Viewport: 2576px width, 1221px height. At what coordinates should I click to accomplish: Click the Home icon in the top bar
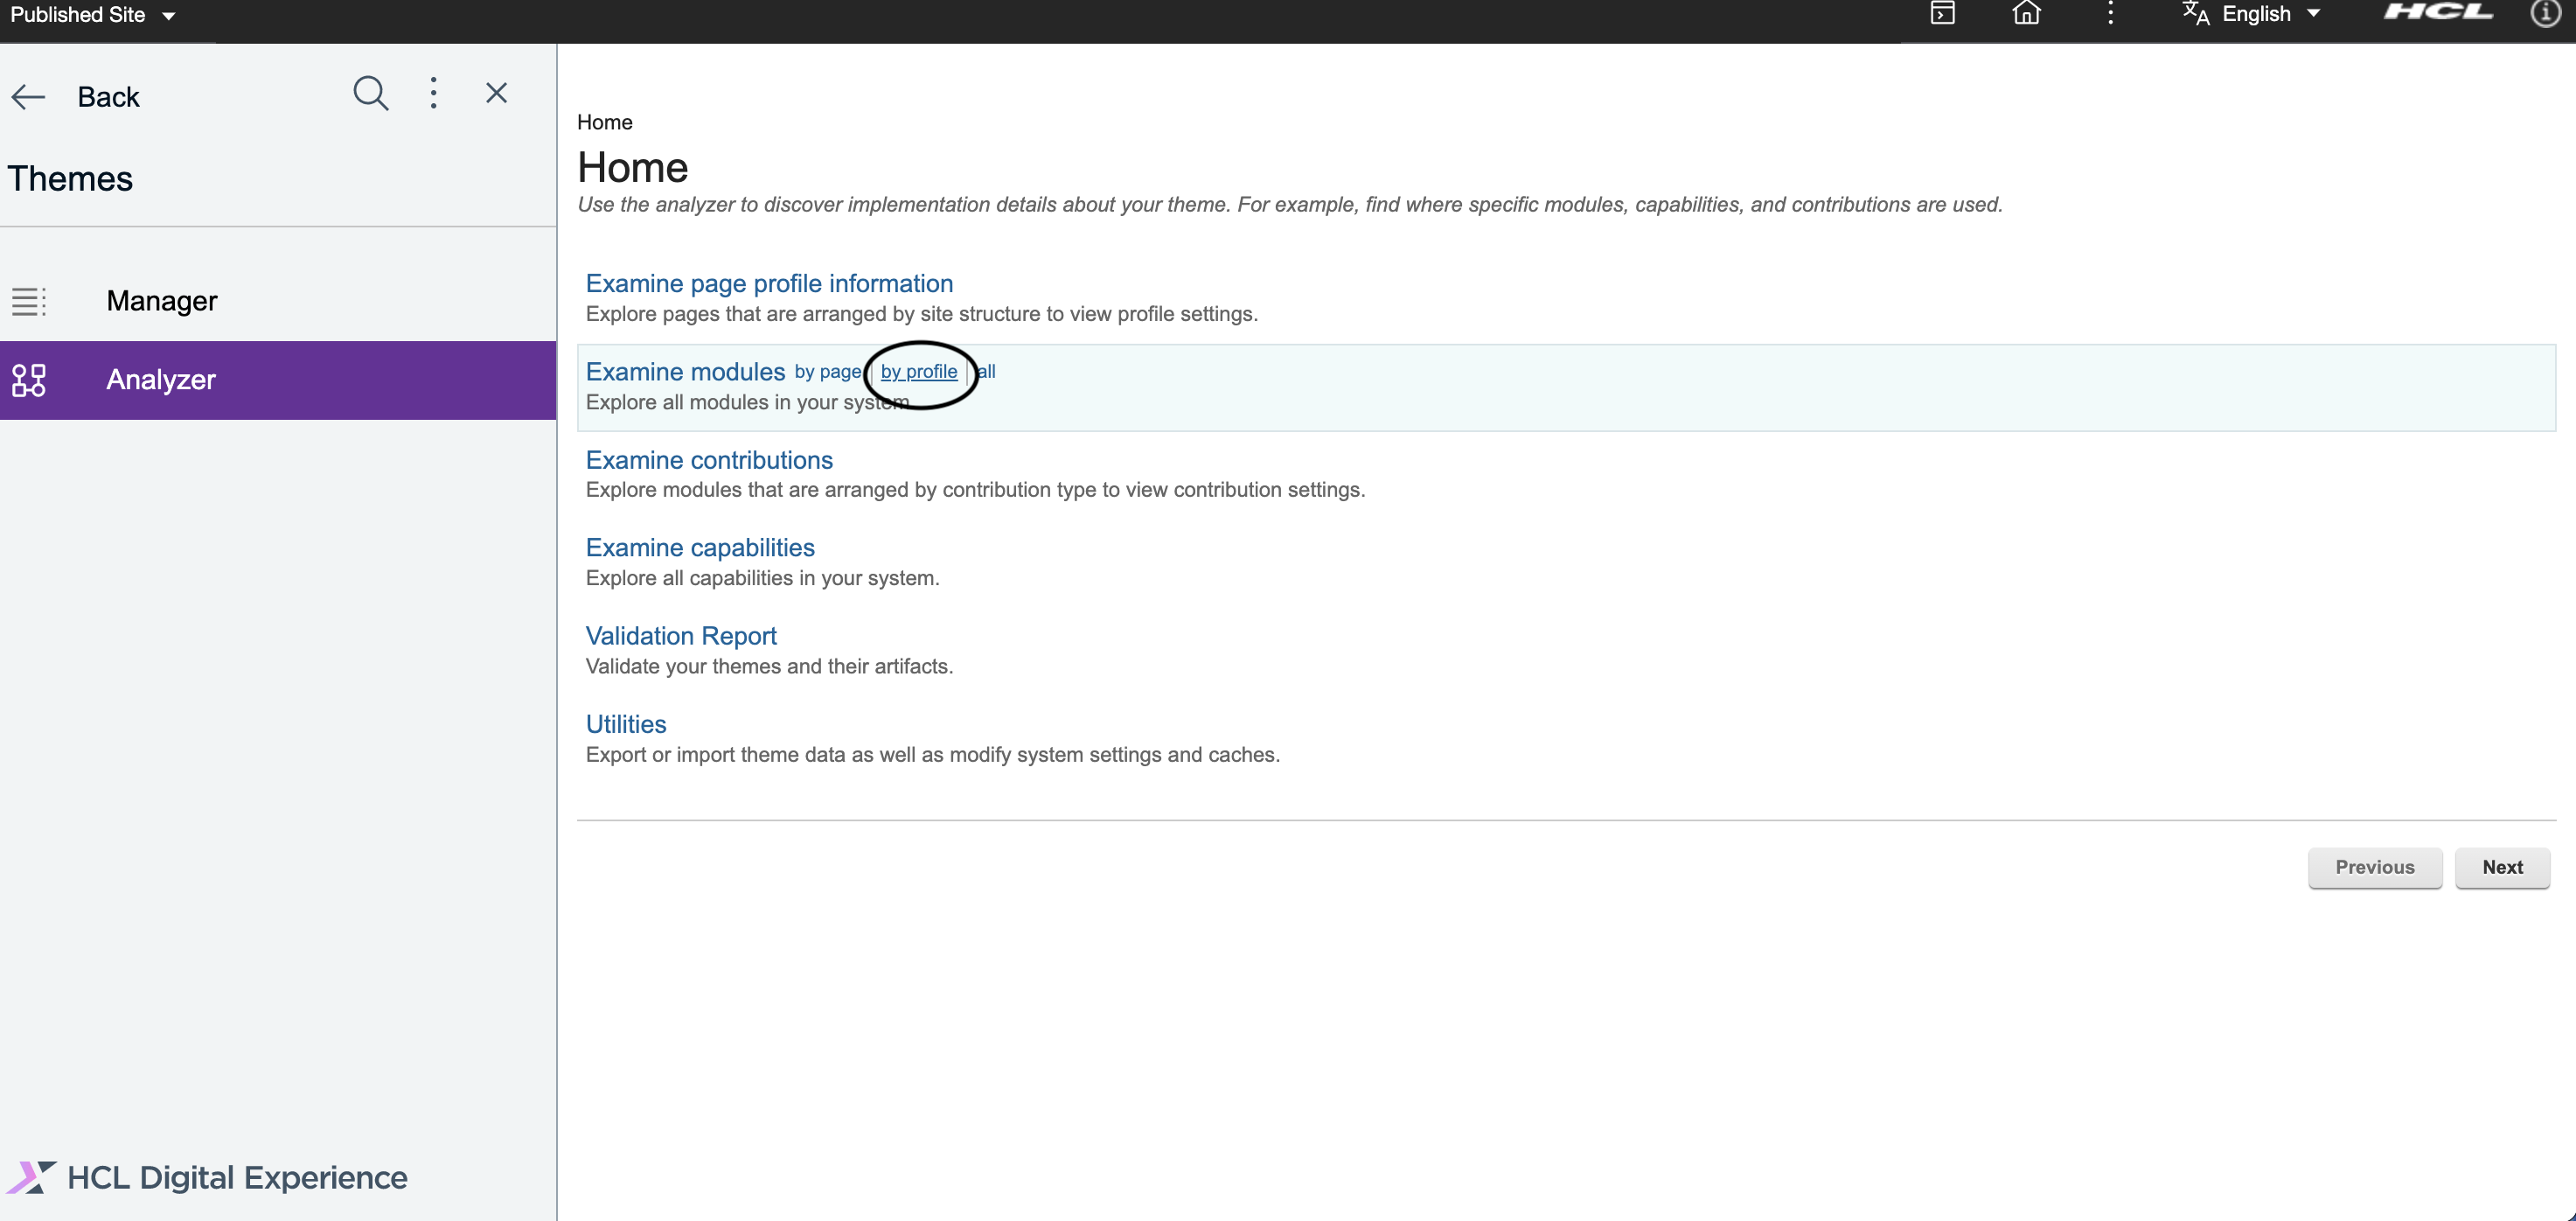[2027, 14]
